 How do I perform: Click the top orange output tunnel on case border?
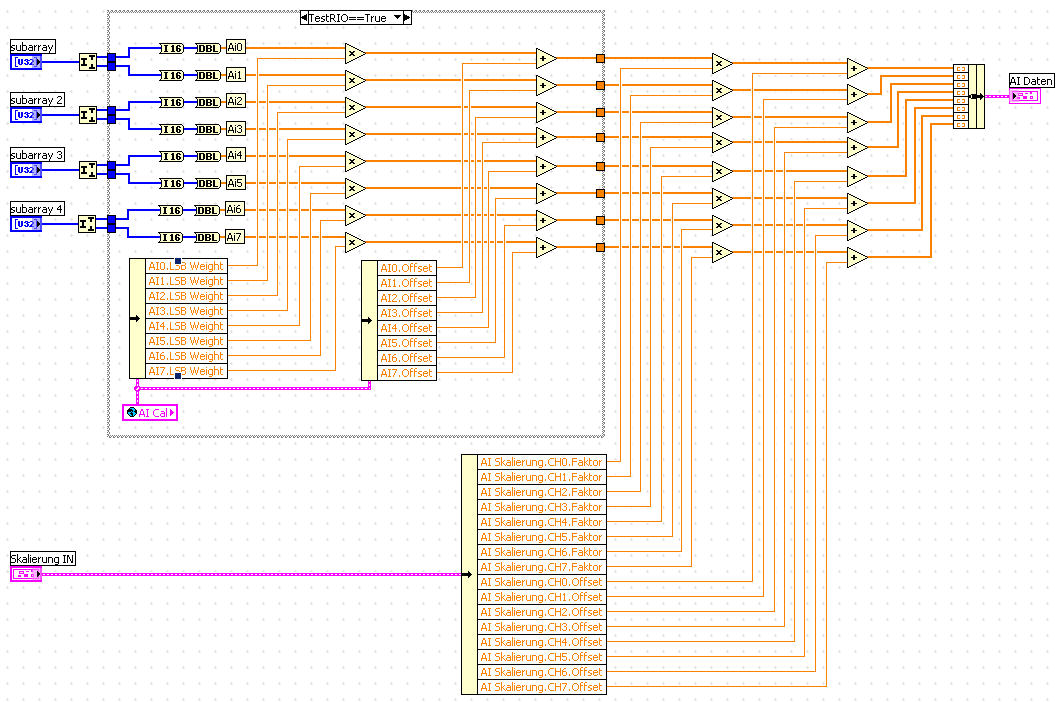tap(600, 58)
